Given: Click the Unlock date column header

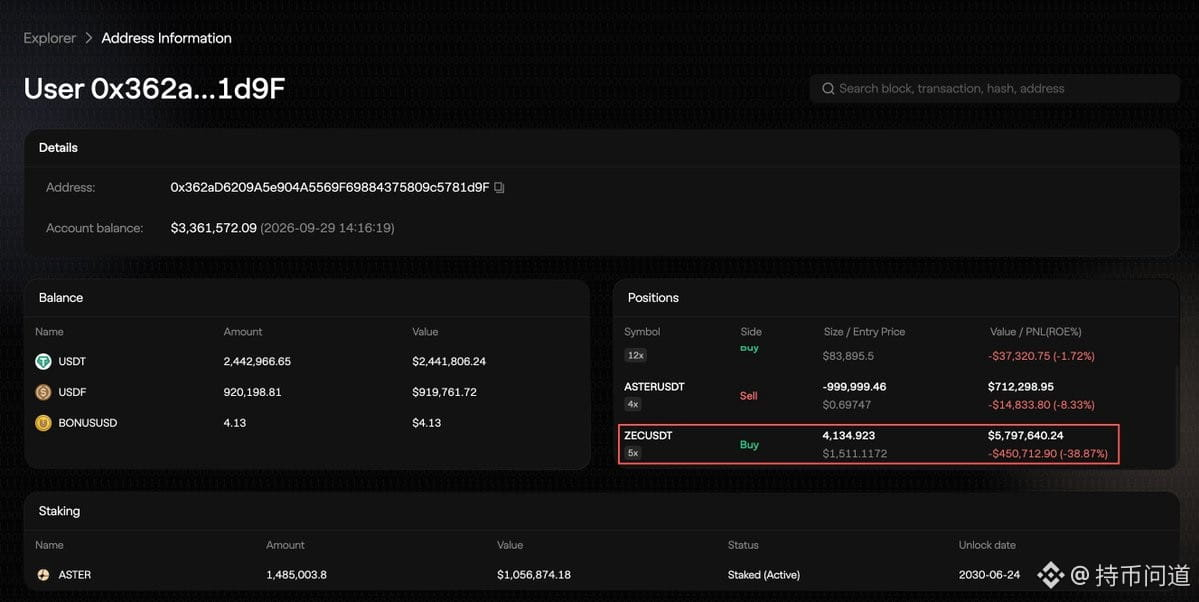Looking at the screenshot, I should 987,545.
